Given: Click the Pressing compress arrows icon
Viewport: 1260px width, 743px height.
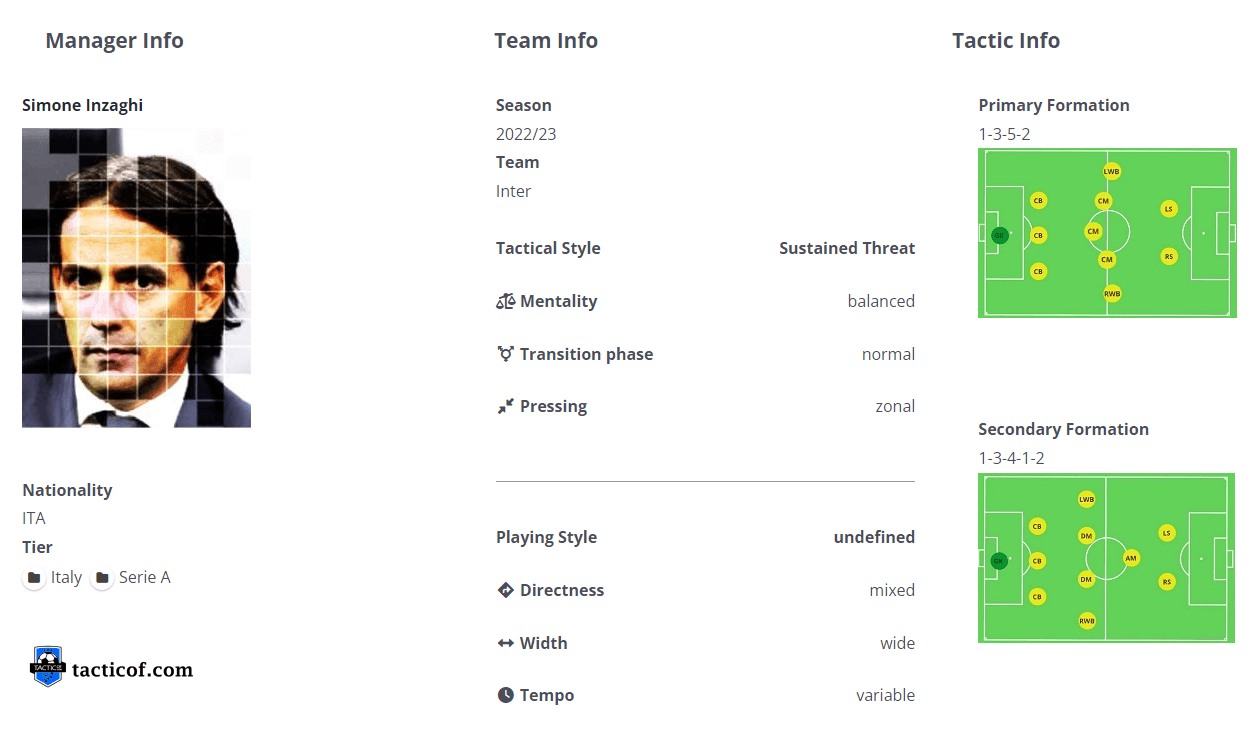Looking at the screenshot, I should [505, 406].
